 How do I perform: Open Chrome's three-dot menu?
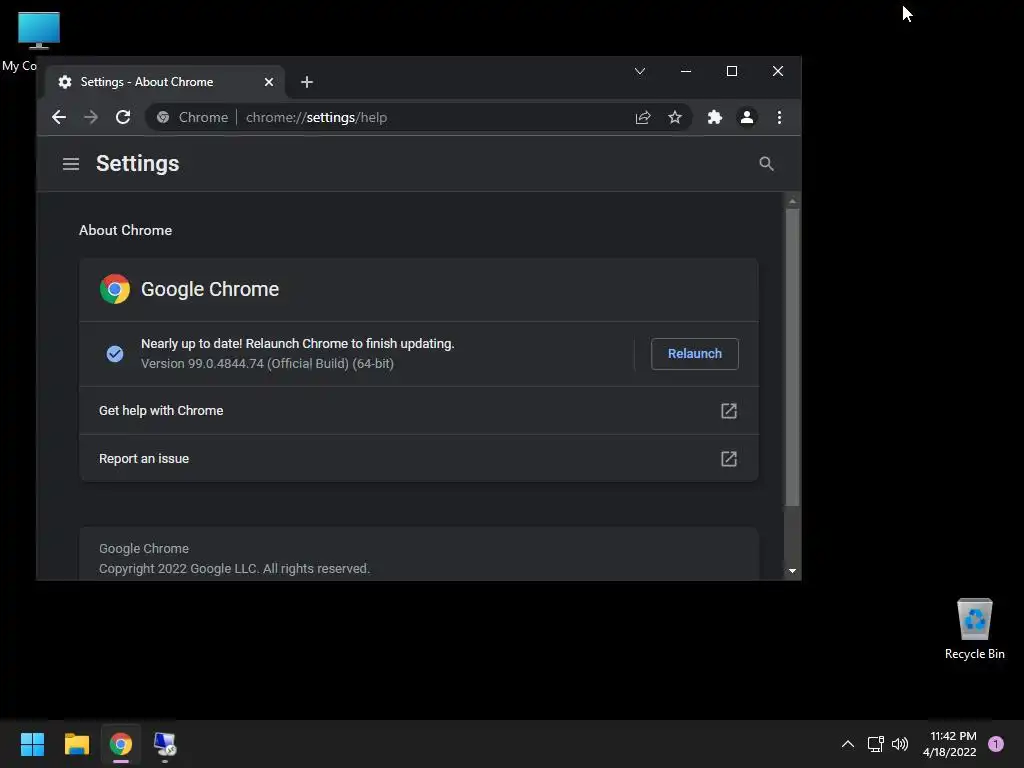(779, 118)
